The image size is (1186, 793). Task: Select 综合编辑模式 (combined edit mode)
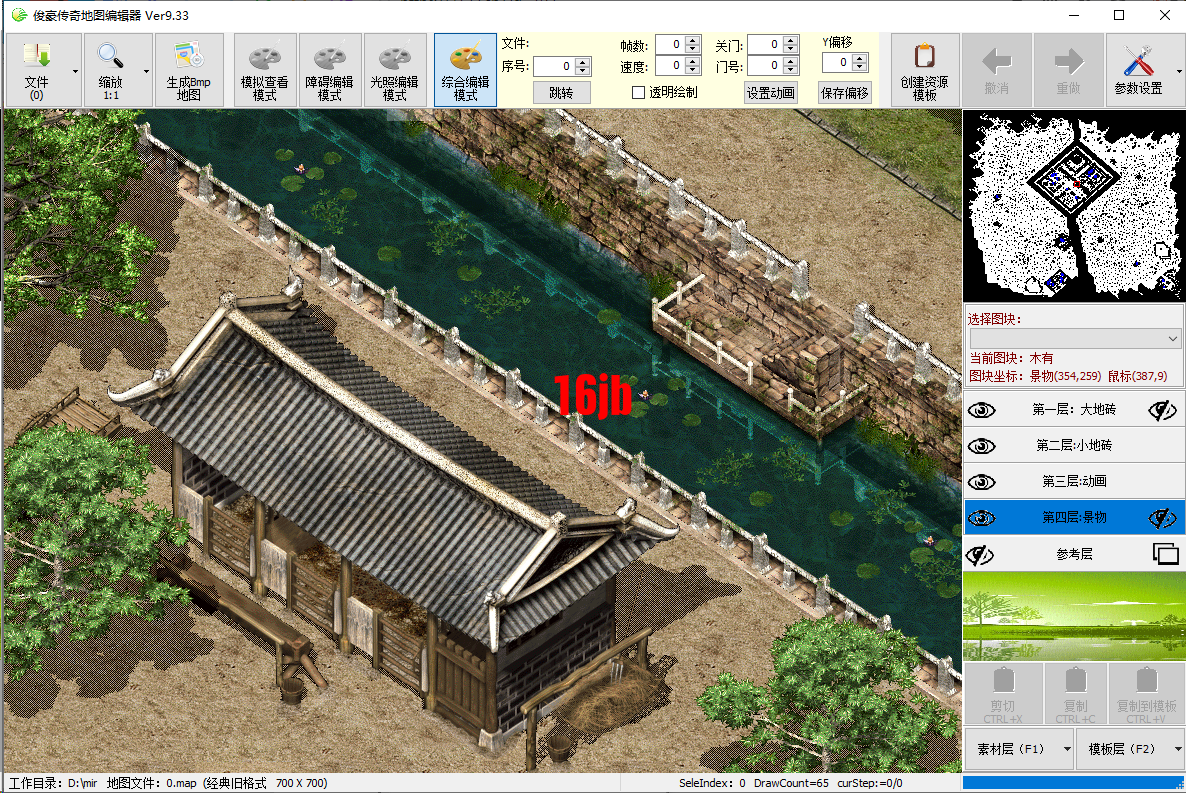(x=464, y=69)
